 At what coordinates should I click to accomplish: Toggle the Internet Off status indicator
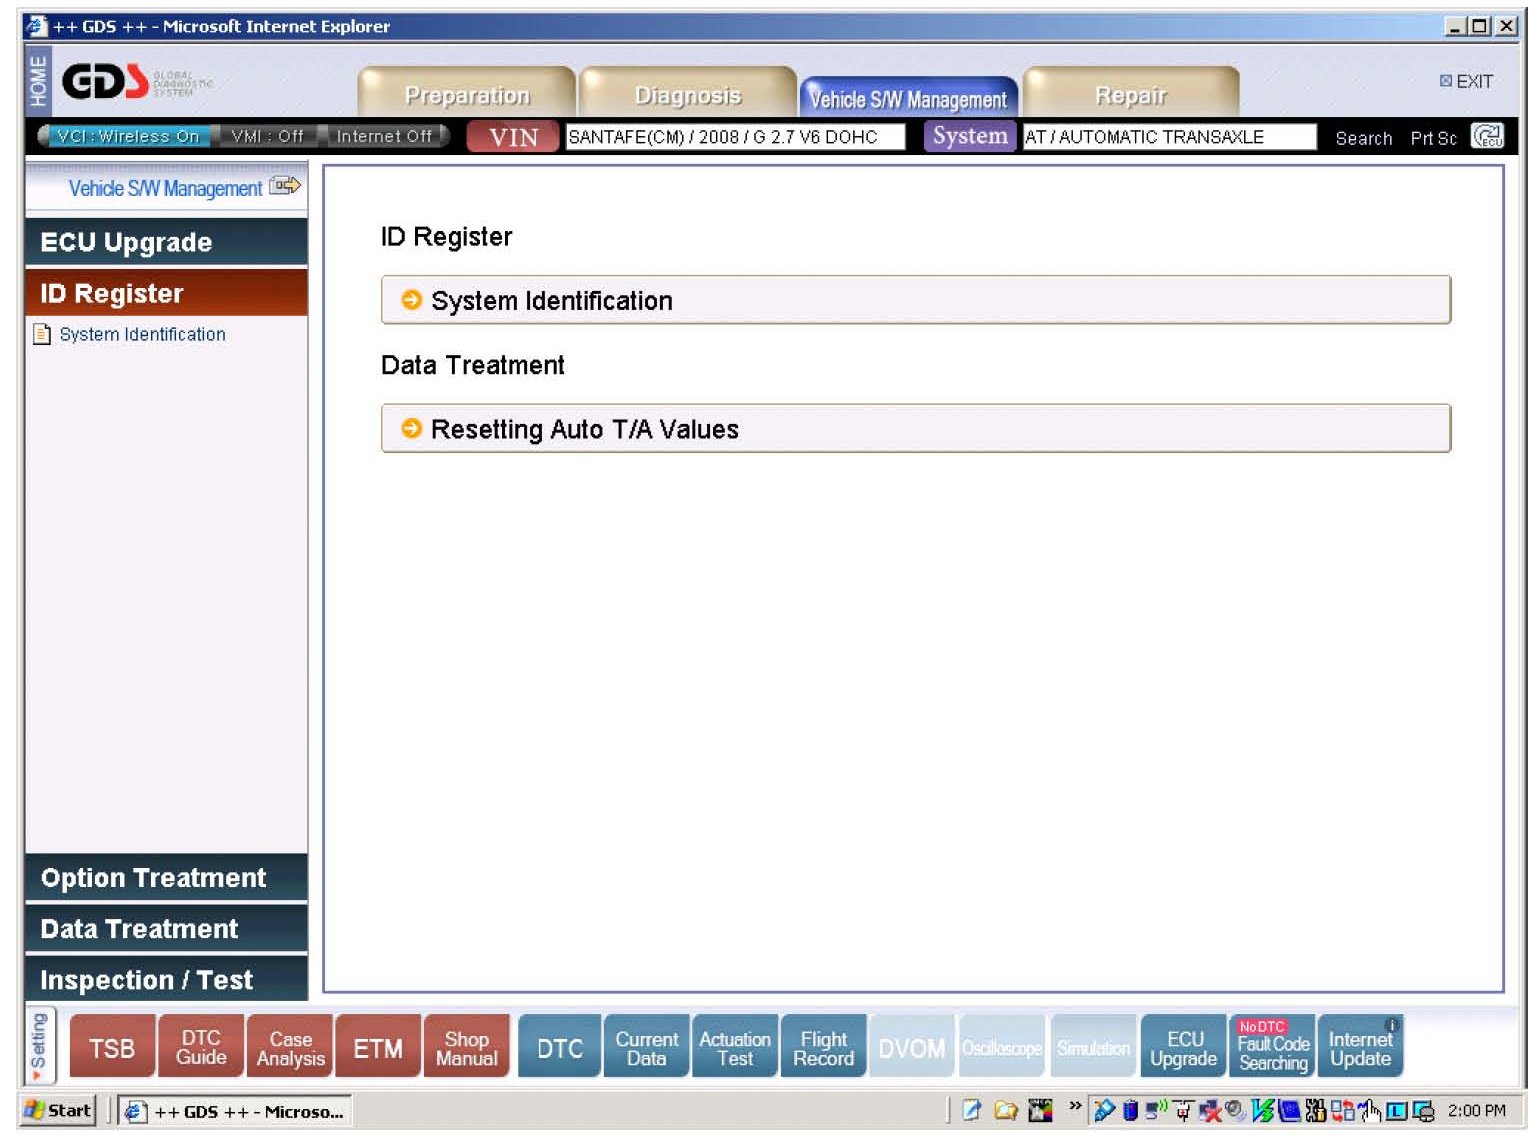click(384, 136)
